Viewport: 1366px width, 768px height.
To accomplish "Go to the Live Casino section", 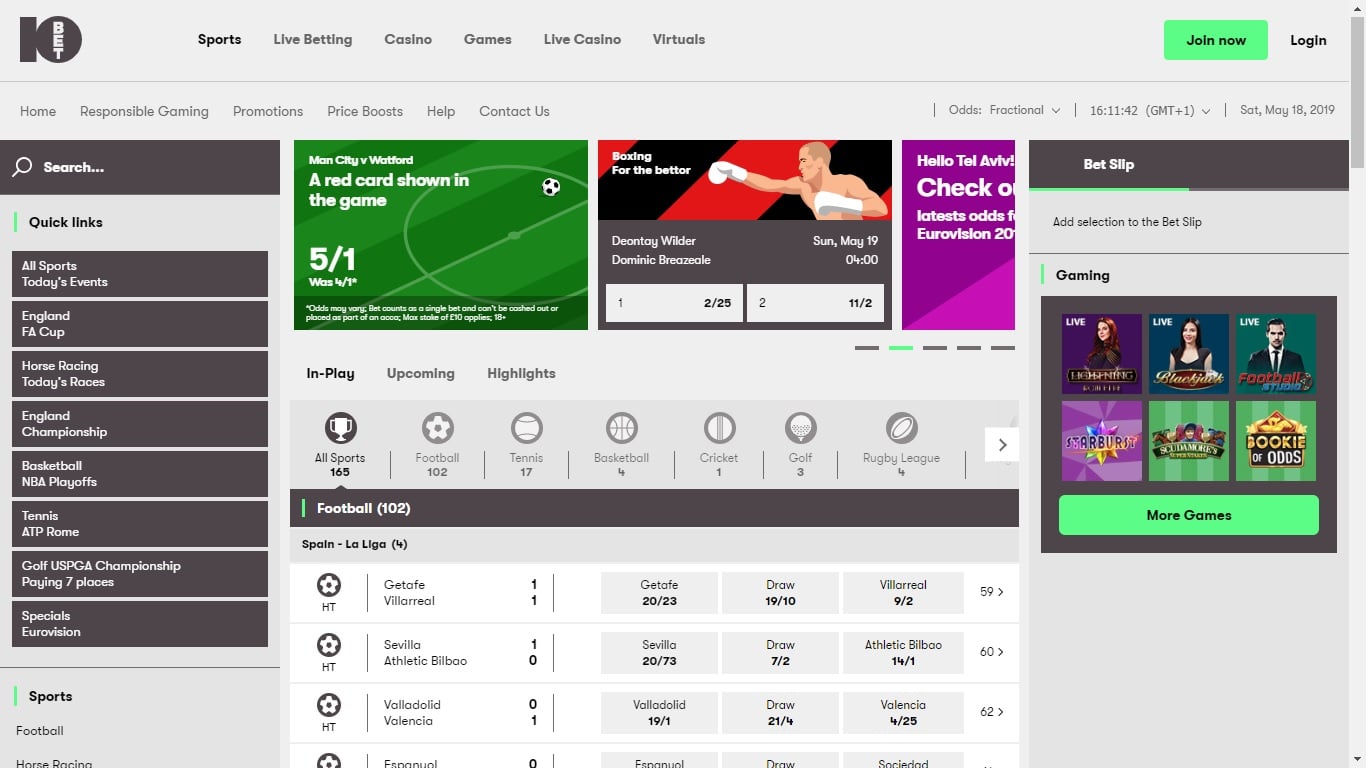I will pyautogui.click(x=582, y=40).
